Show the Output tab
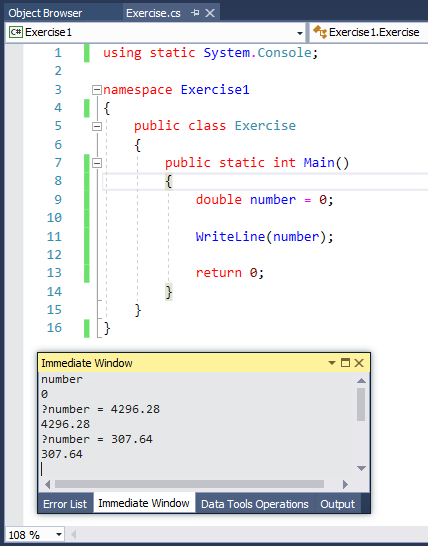Viewport: 428px width, 546px height. (x=337, y=504)
